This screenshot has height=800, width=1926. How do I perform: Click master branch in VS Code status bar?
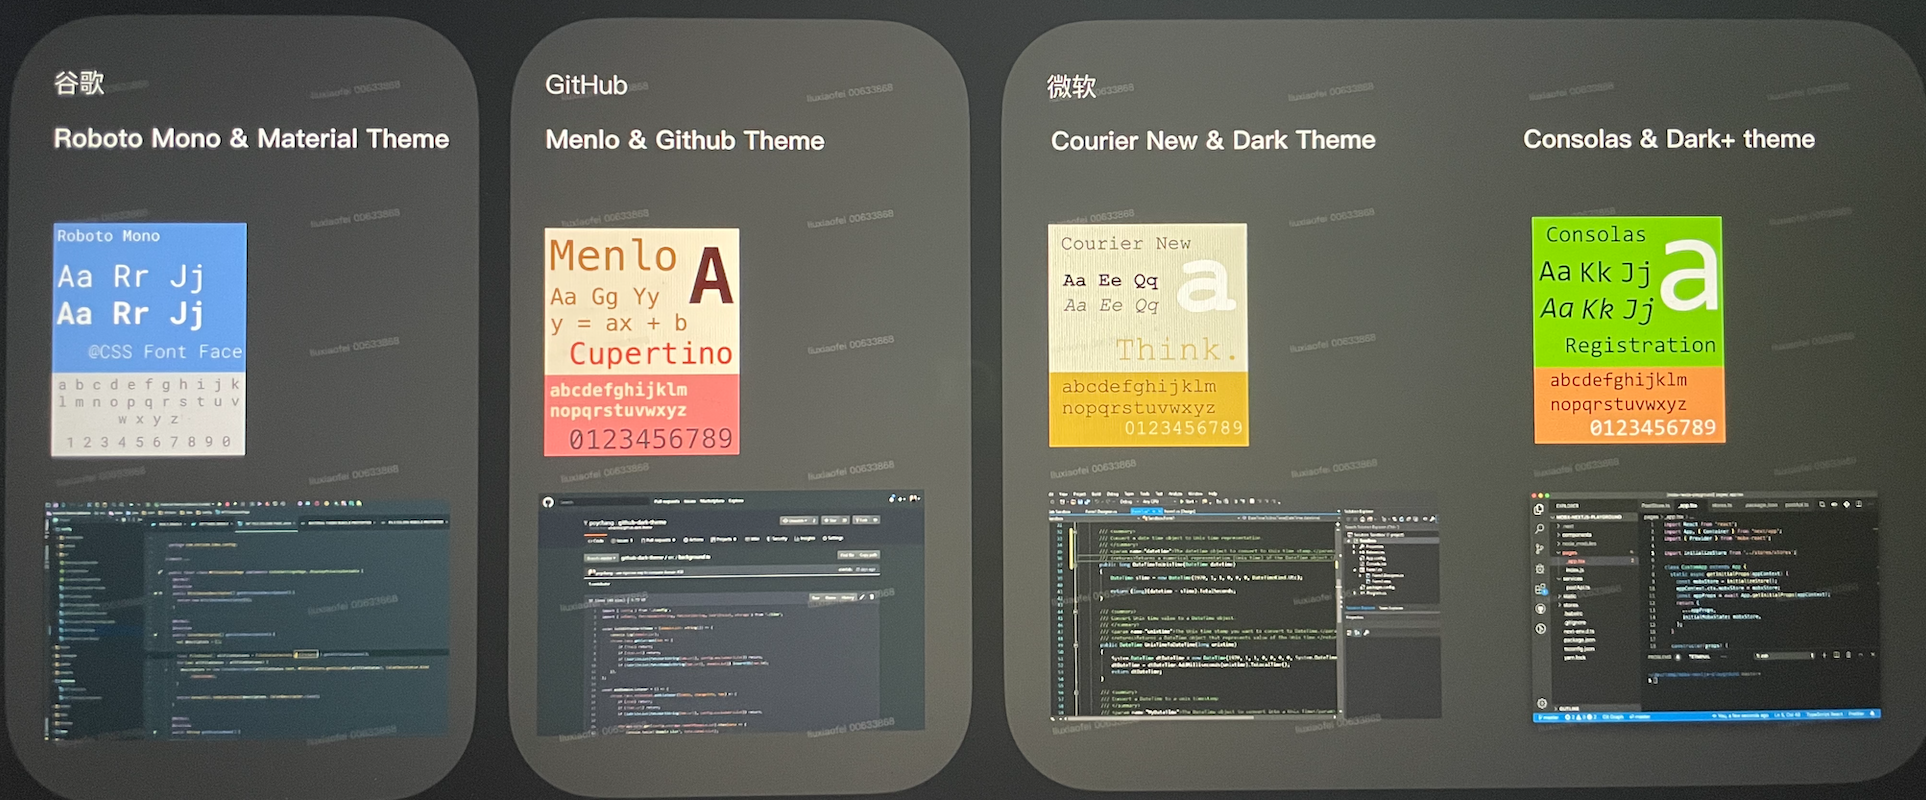(x=1548, y=717)
